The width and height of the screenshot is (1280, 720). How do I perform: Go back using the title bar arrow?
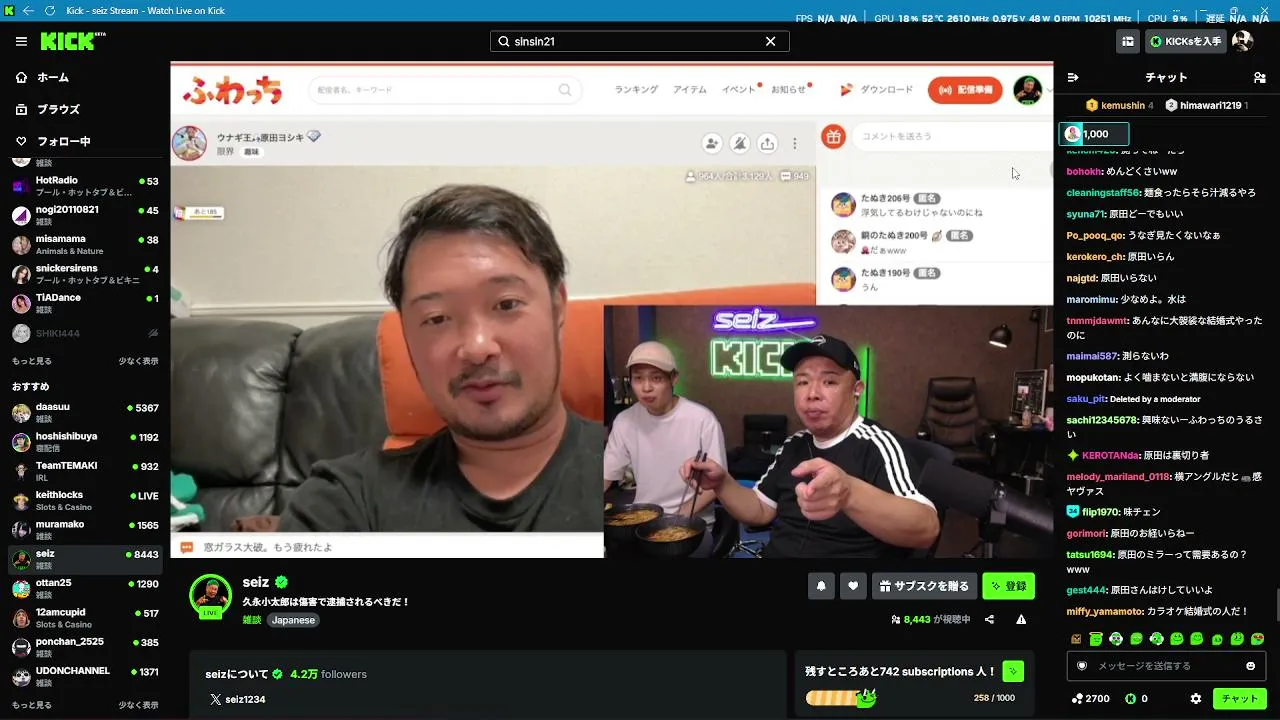point(28,11)
